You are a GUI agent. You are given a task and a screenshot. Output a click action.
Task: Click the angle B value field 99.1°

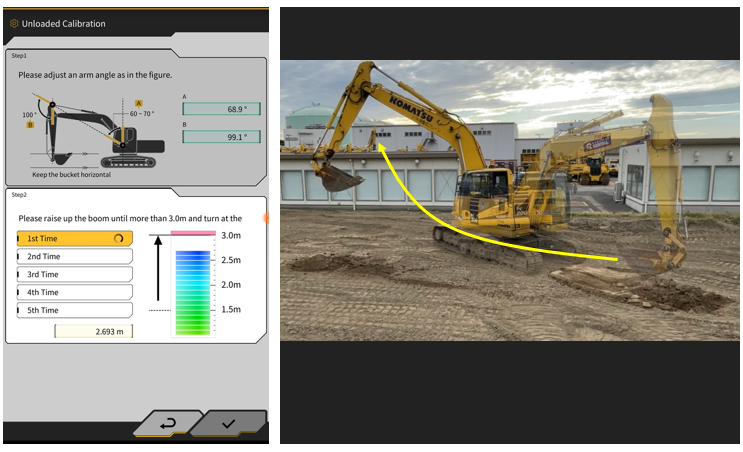point(221,137)
